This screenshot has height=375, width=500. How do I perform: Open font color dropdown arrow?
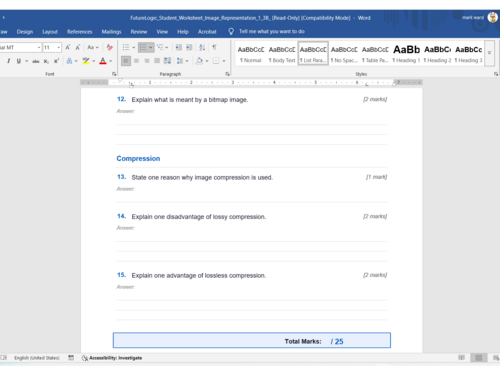[111, 61]
